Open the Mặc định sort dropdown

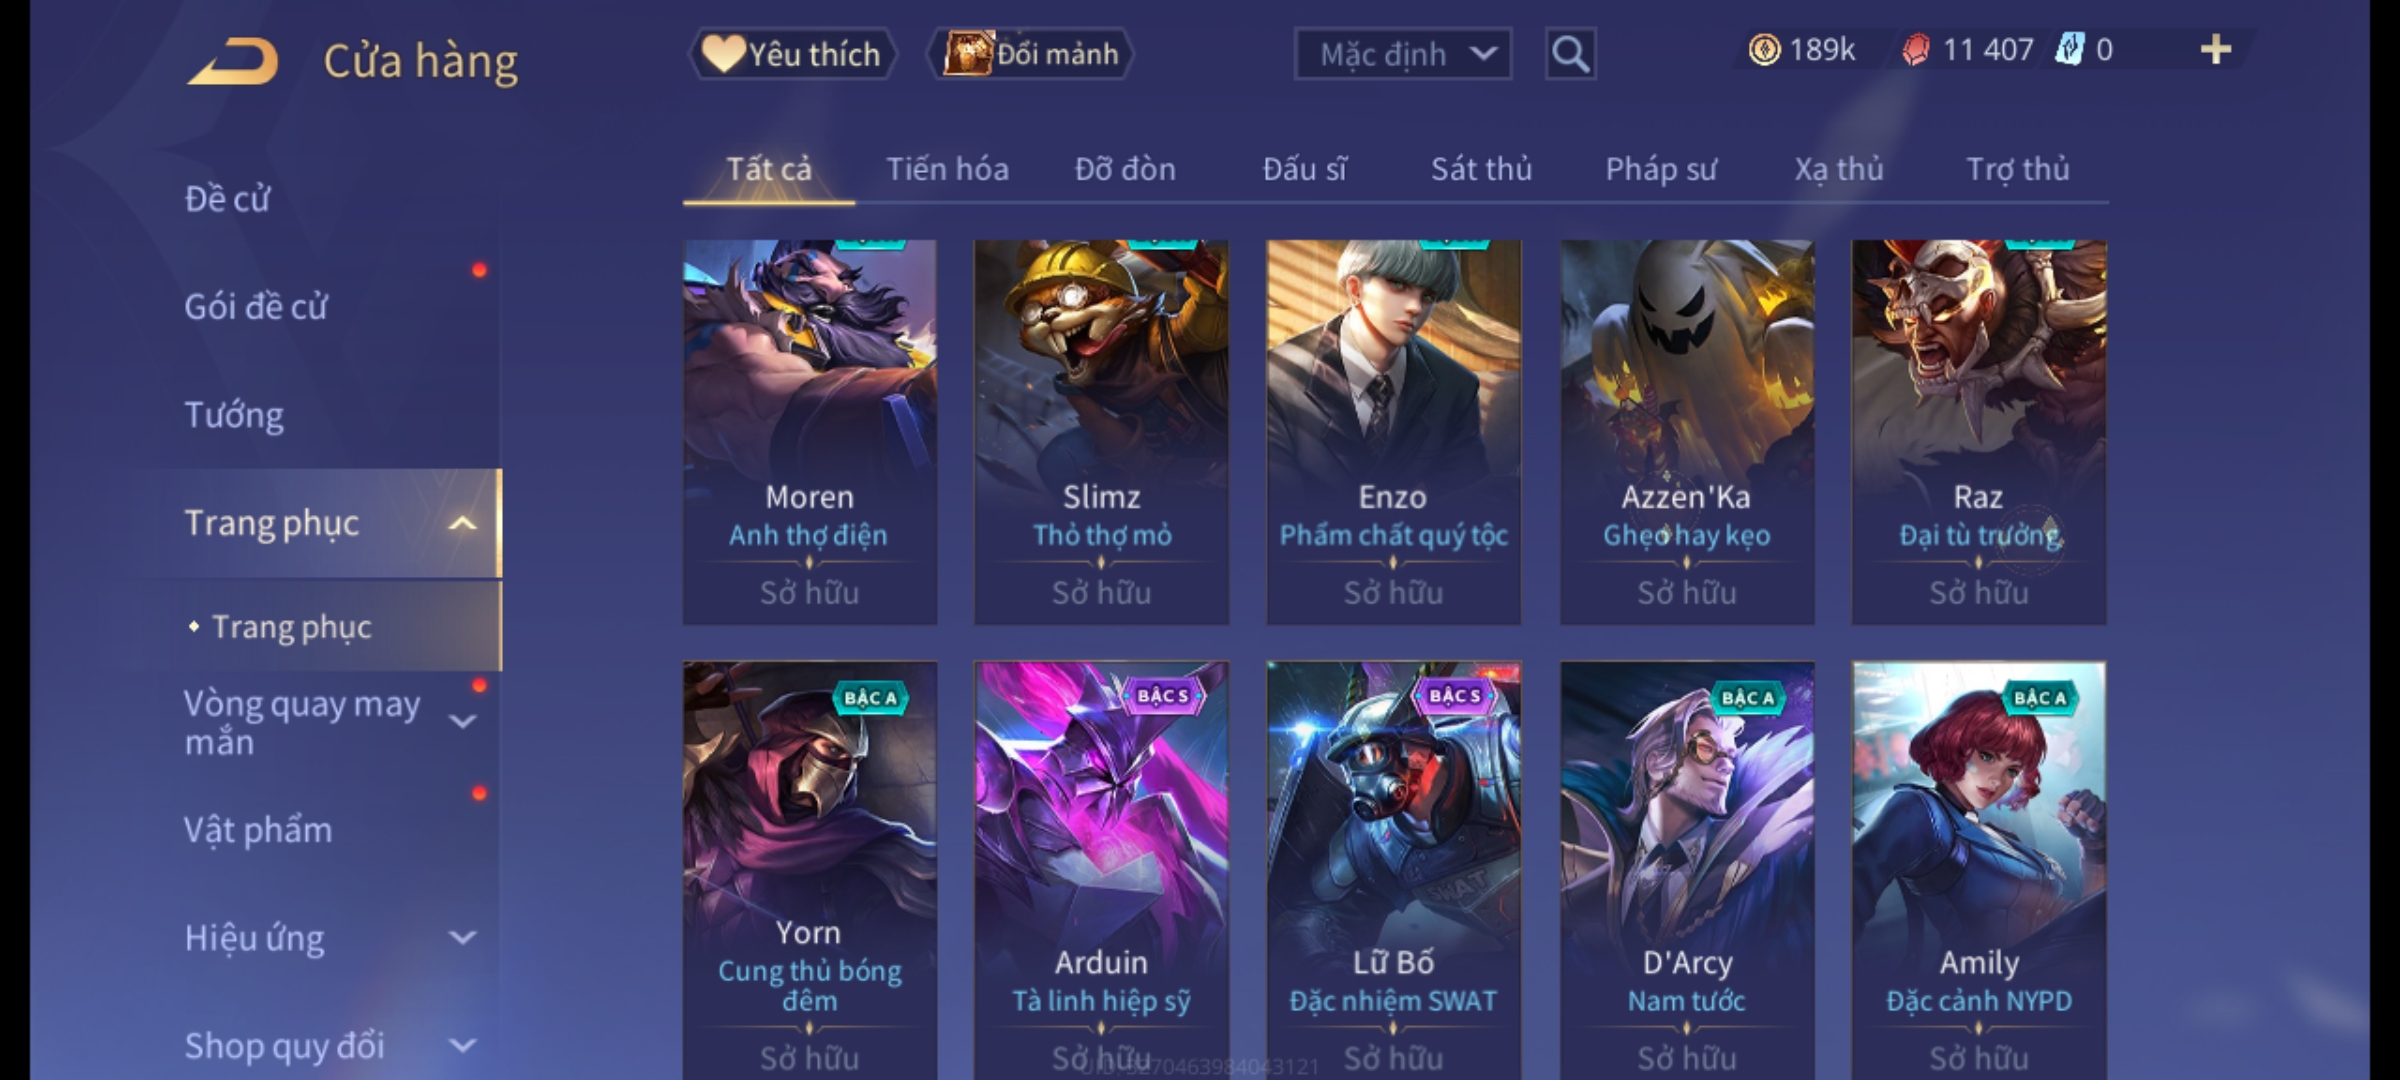[x=1403, y=54]
